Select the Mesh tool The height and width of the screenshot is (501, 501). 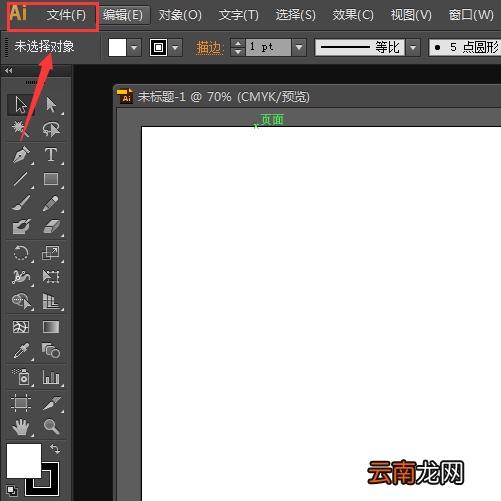click(21, 327)
